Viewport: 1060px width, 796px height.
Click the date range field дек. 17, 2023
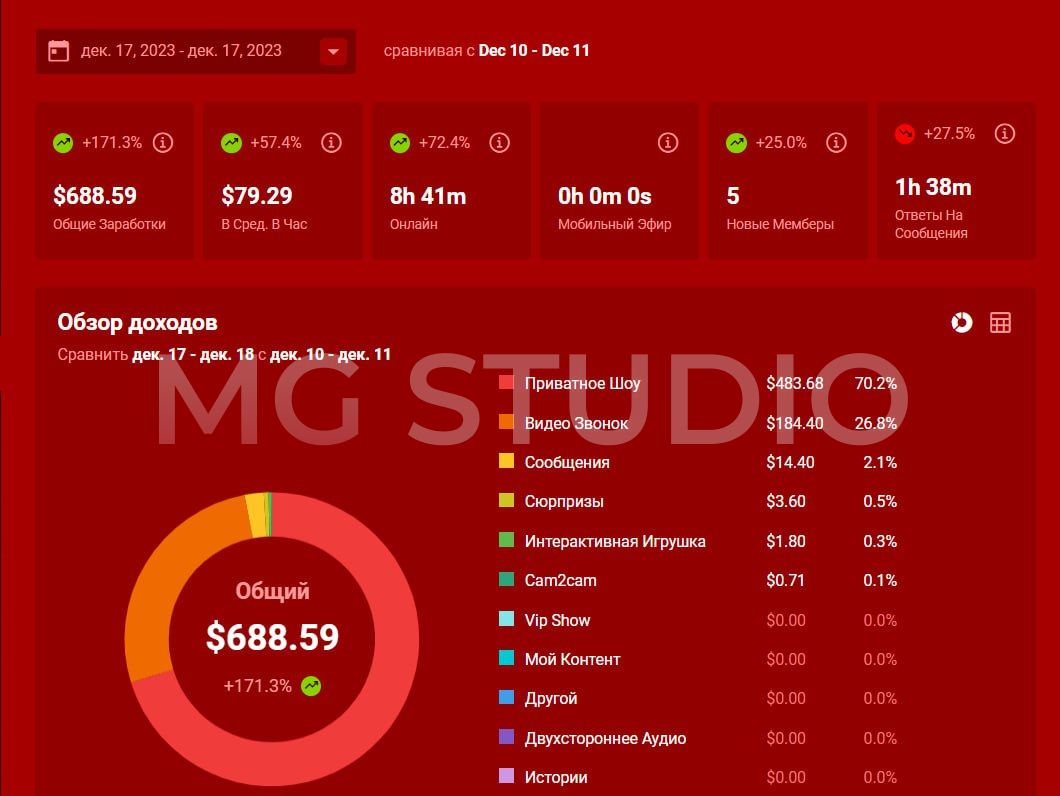182,51
